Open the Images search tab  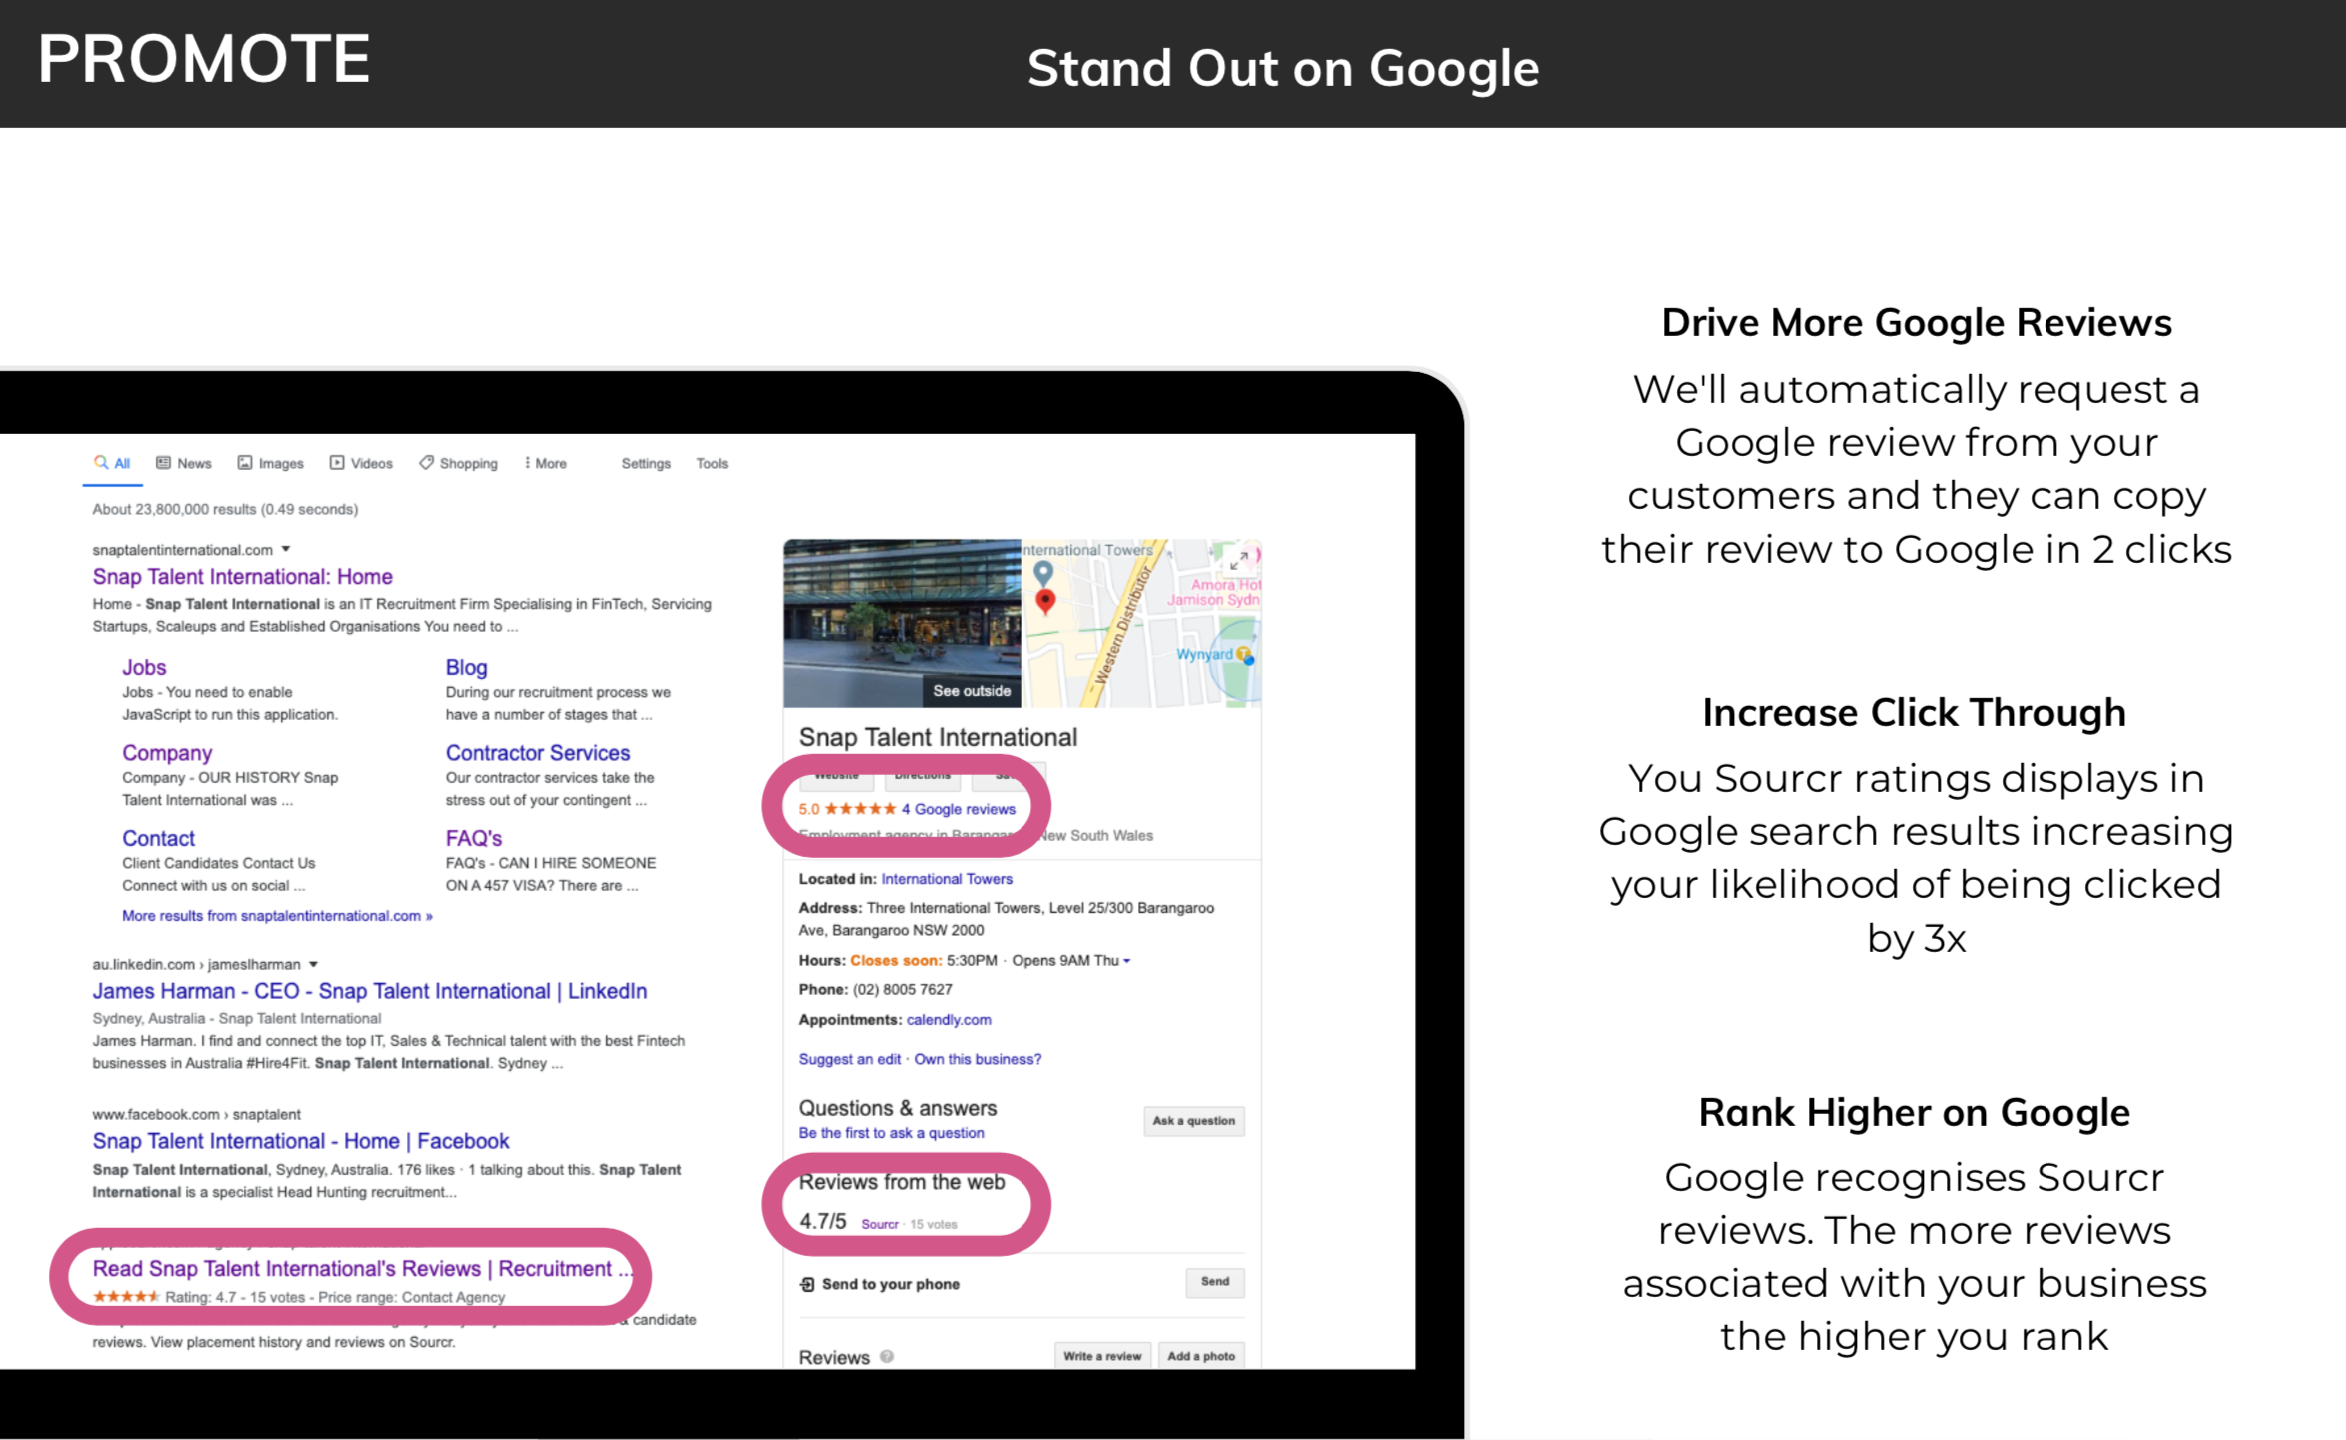(x=271, y=463)
